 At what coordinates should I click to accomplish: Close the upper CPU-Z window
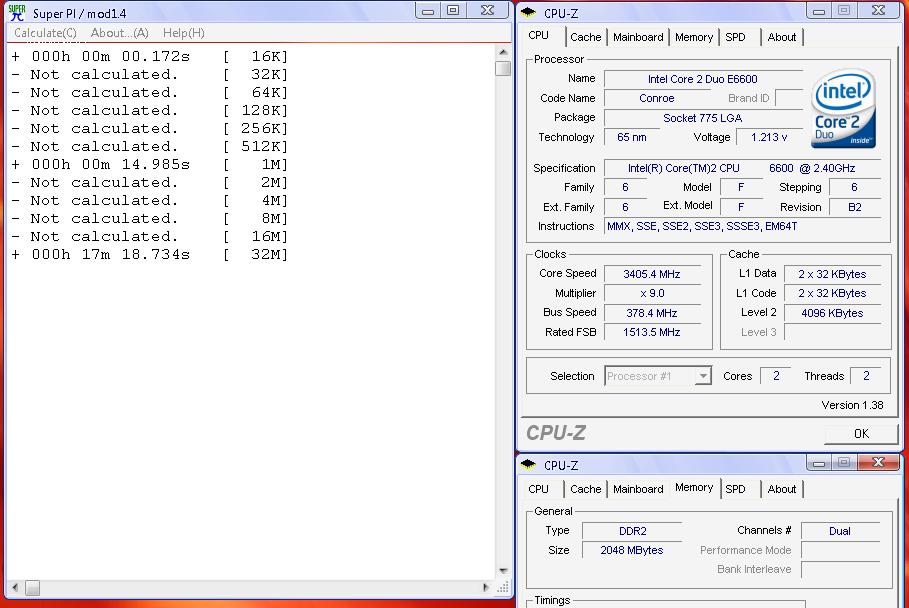[x=879, y=10]
